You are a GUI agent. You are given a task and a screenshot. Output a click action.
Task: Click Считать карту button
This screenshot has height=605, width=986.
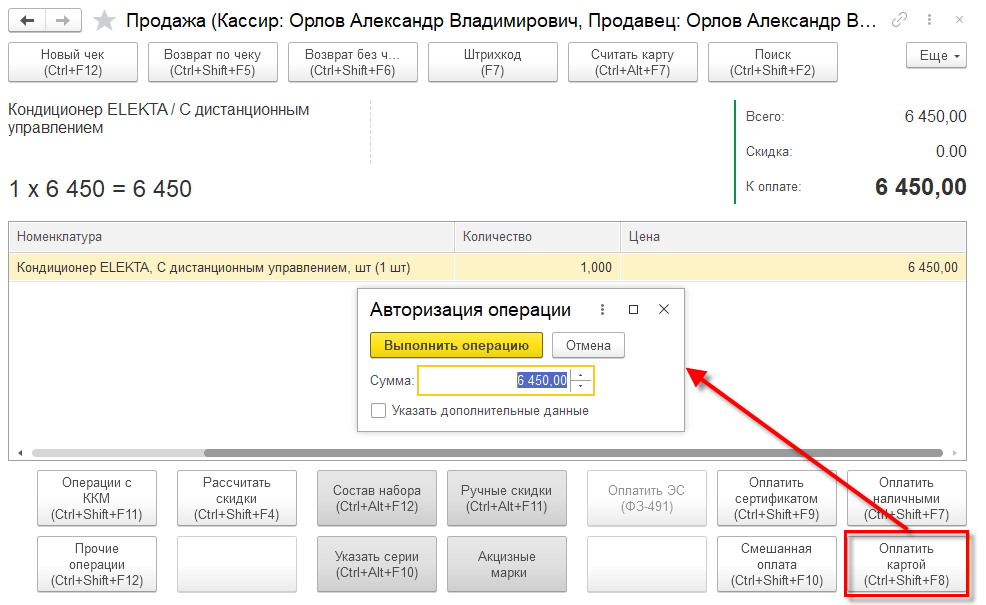(x=633, y=62)
